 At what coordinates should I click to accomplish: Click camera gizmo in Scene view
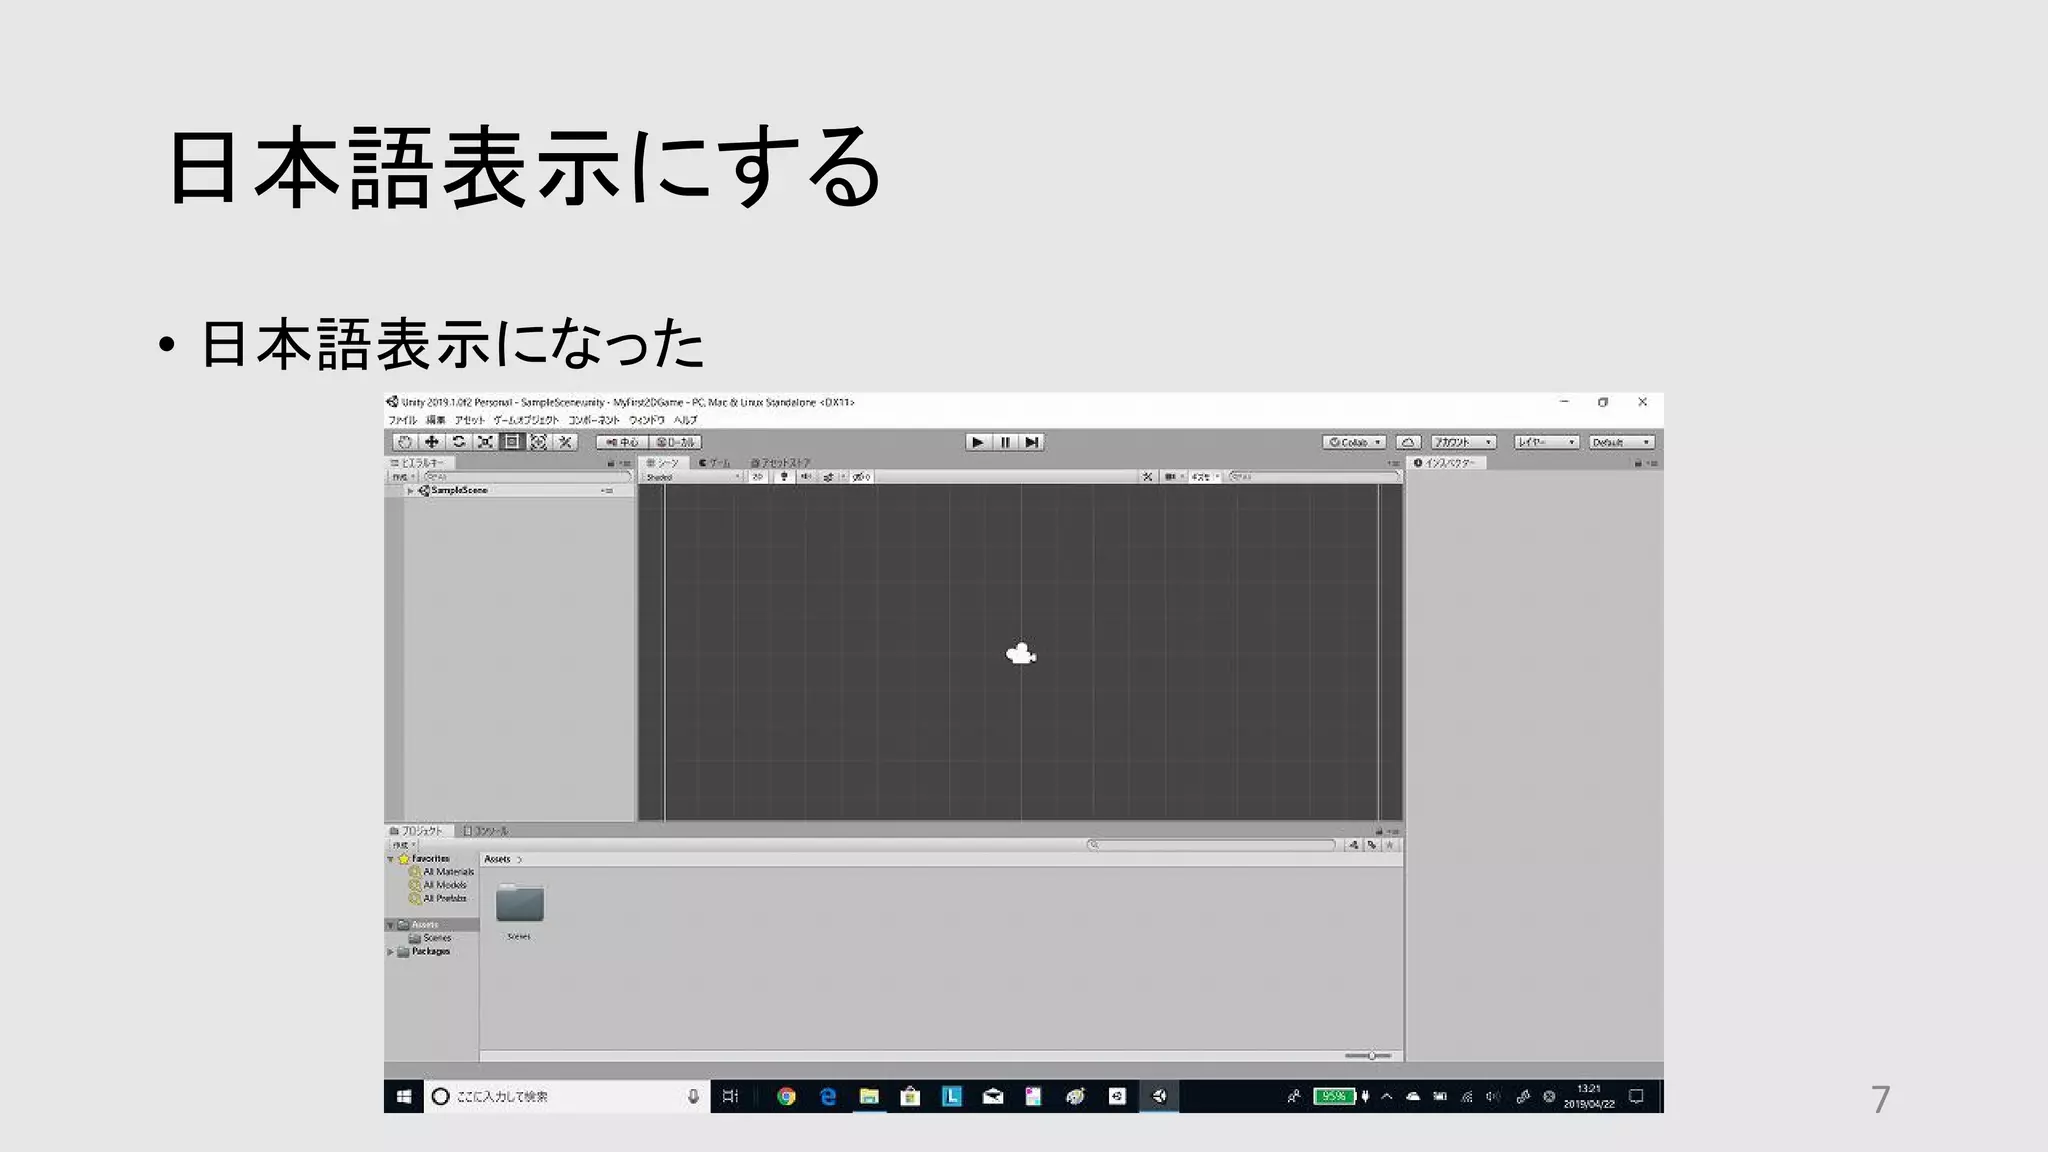(1020, 655)
